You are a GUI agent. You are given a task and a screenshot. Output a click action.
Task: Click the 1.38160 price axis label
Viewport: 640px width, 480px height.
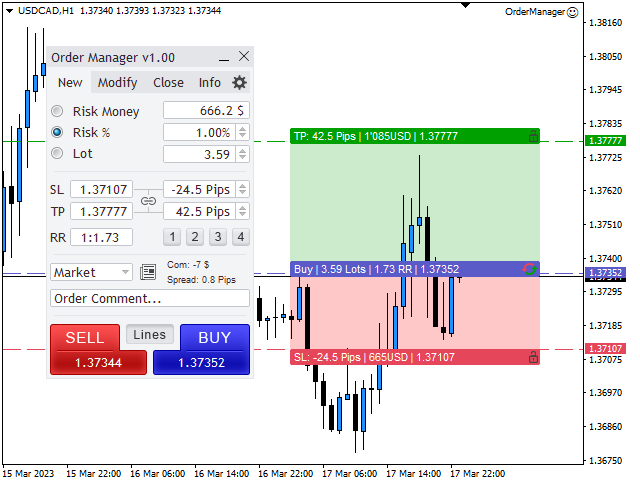605,23
